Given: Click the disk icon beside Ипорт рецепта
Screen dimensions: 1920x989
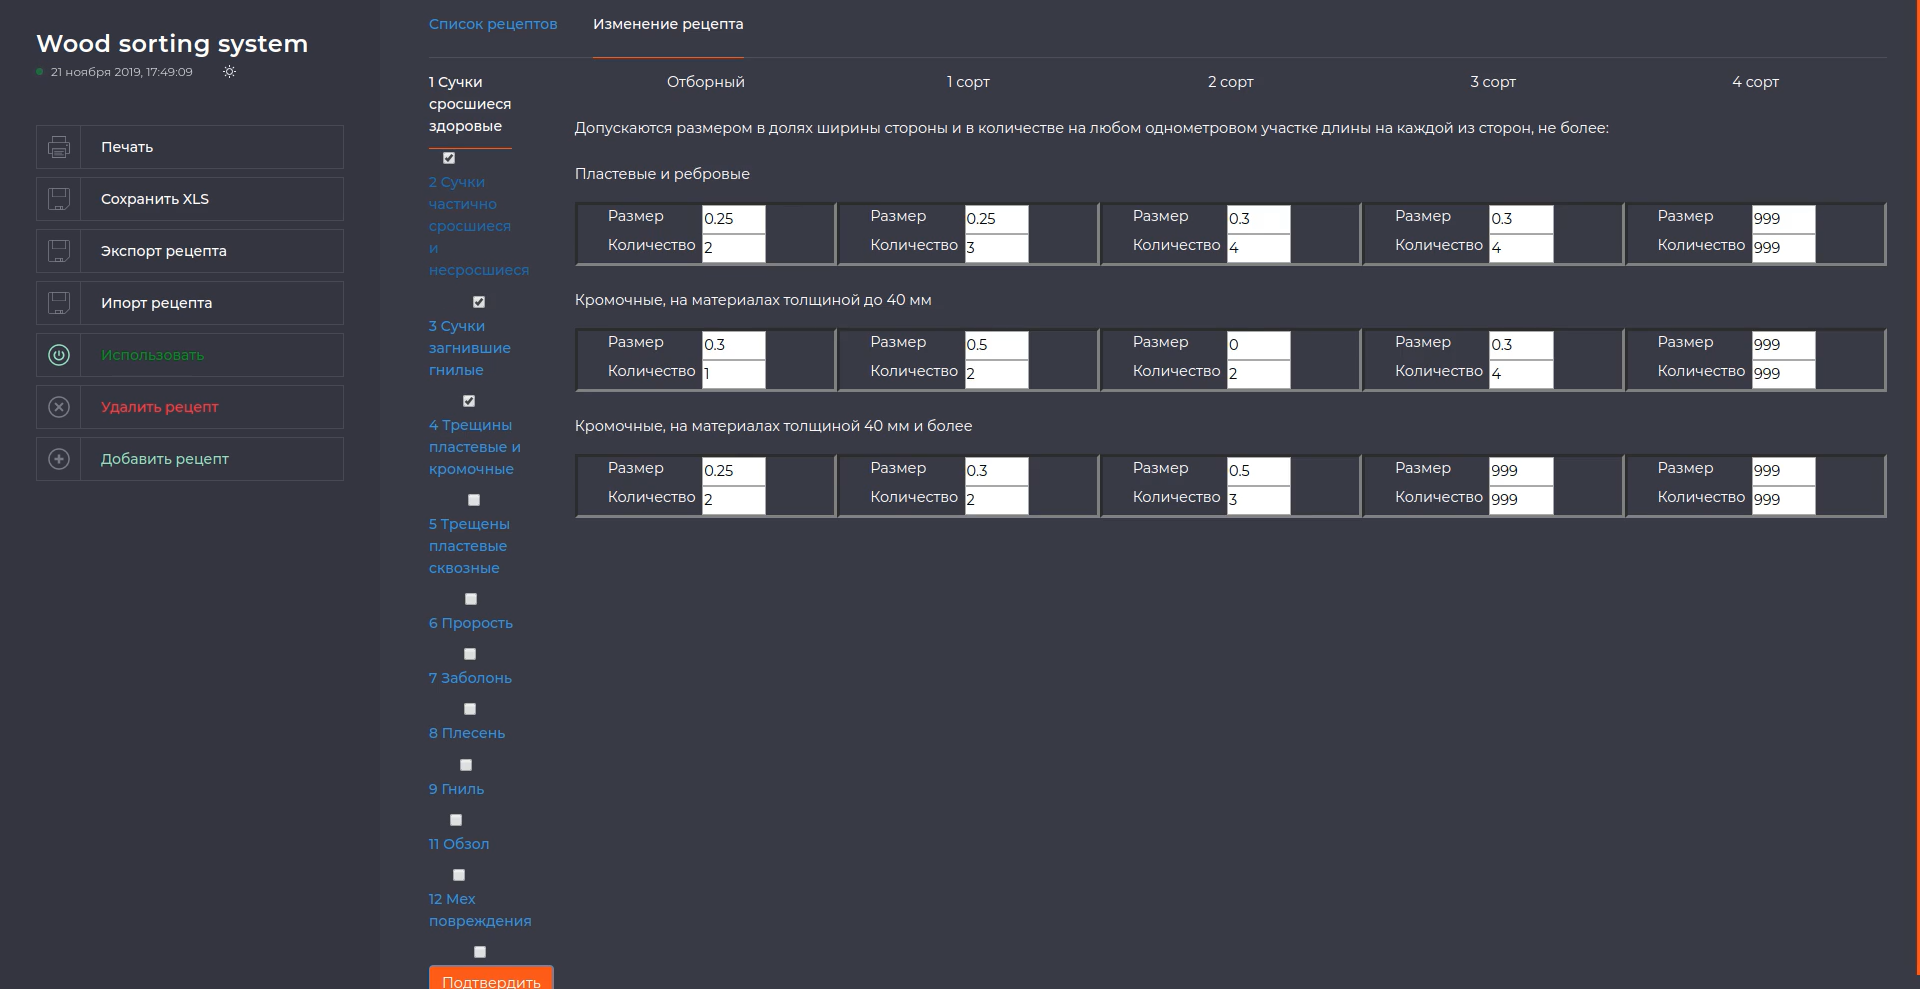Looking at the screenshot, I should click(59, 303).
